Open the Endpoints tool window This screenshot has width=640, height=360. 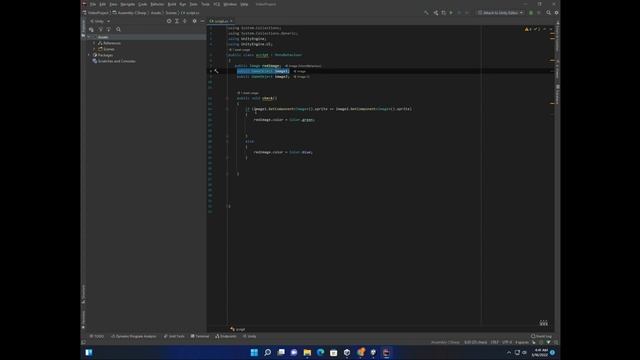226,336
